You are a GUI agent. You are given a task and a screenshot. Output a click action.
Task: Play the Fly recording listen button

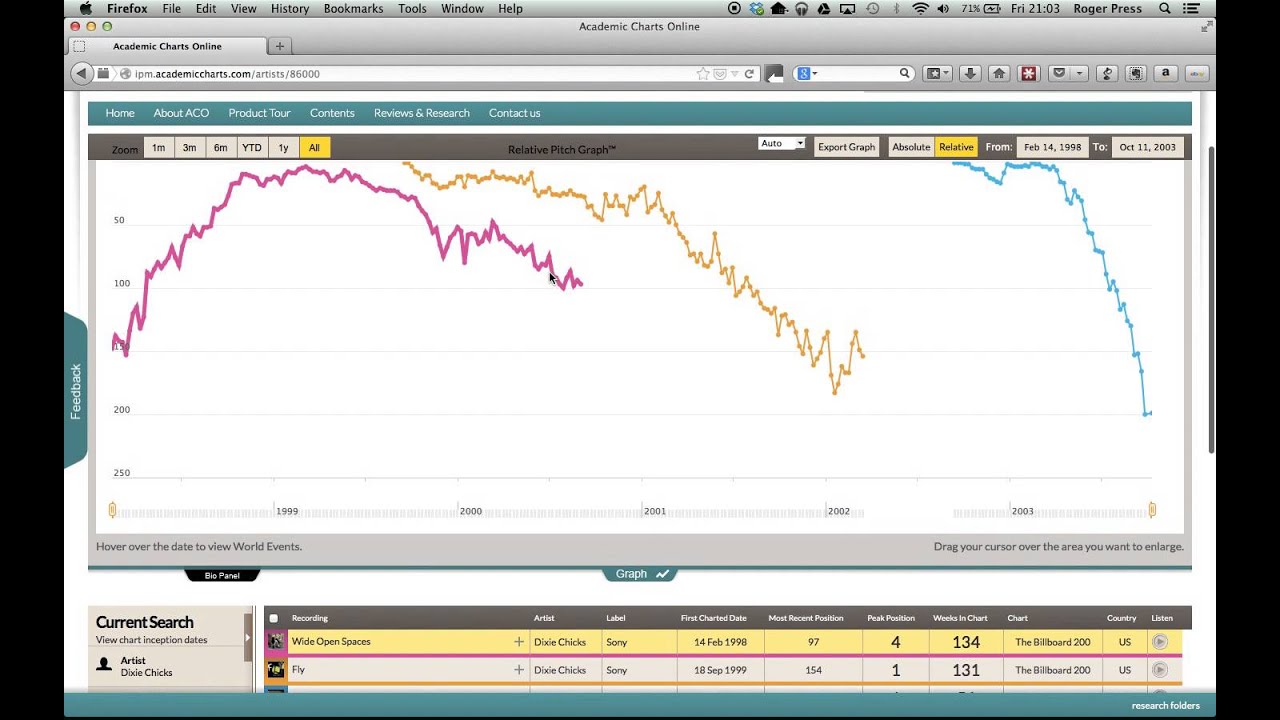(x=1159, y=670)
